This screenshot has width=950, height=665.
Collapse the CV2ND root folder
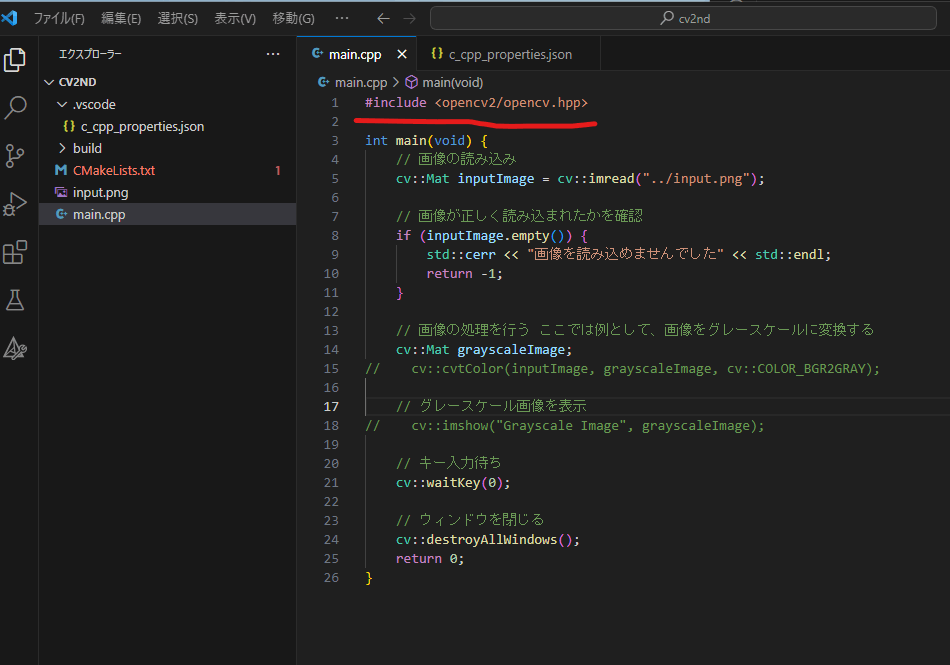pyautogui.click(x=50, y=82)
